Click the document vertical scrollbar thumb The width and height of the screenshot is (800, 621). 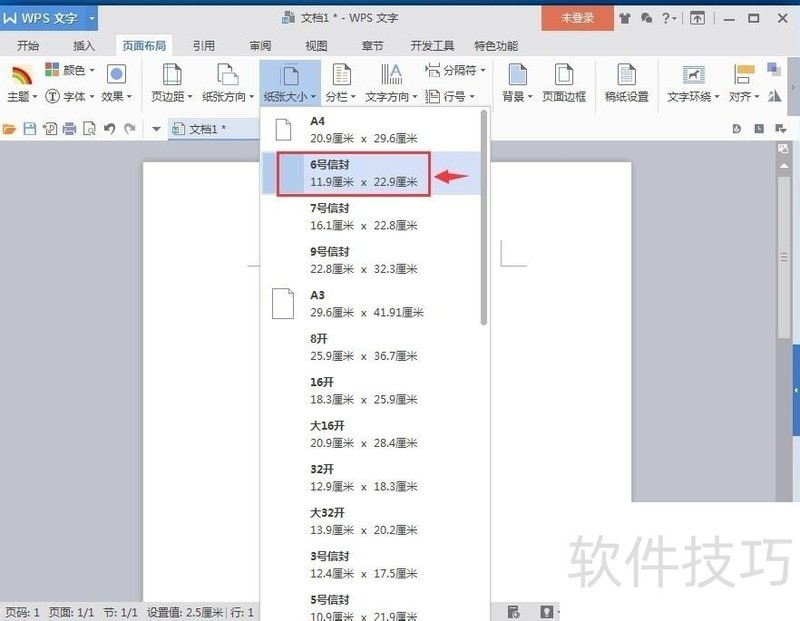[784, 257]
